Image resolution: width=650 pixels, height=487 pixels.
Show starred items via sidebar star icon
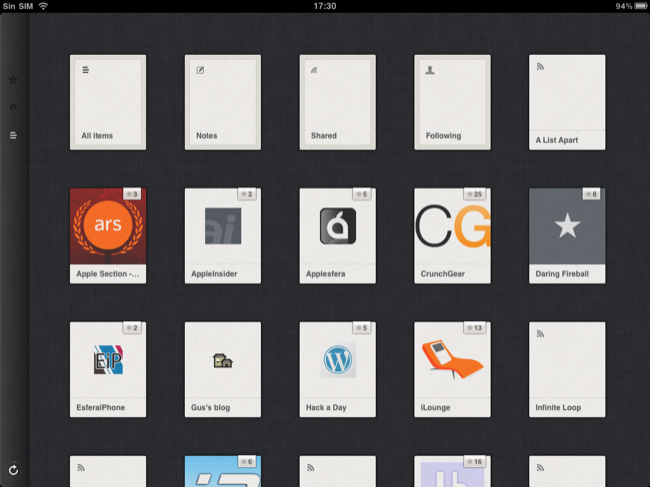13,80
